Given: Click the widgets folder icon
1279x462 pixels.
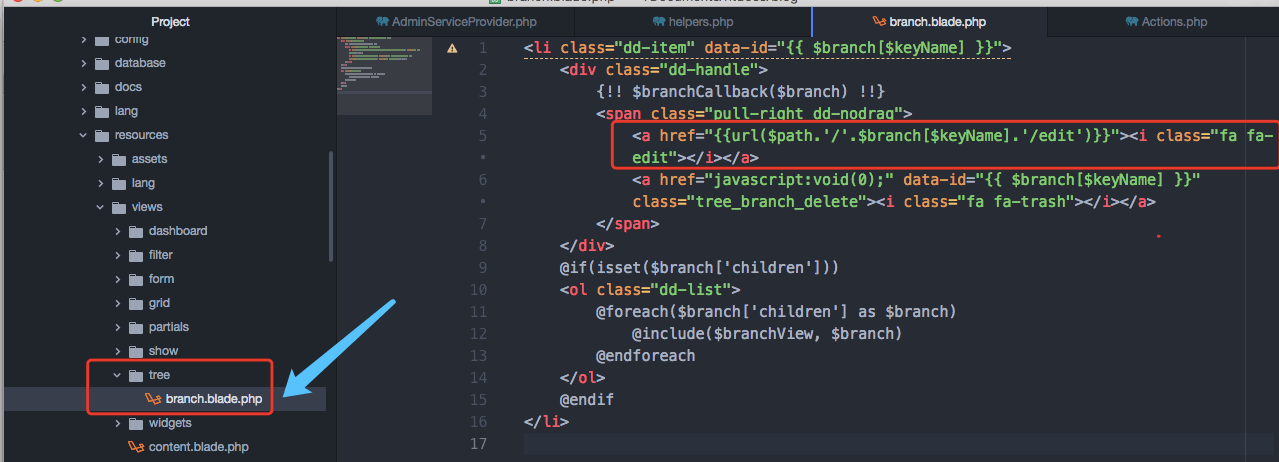Looking at the screenshot, I should coord(136,423).
